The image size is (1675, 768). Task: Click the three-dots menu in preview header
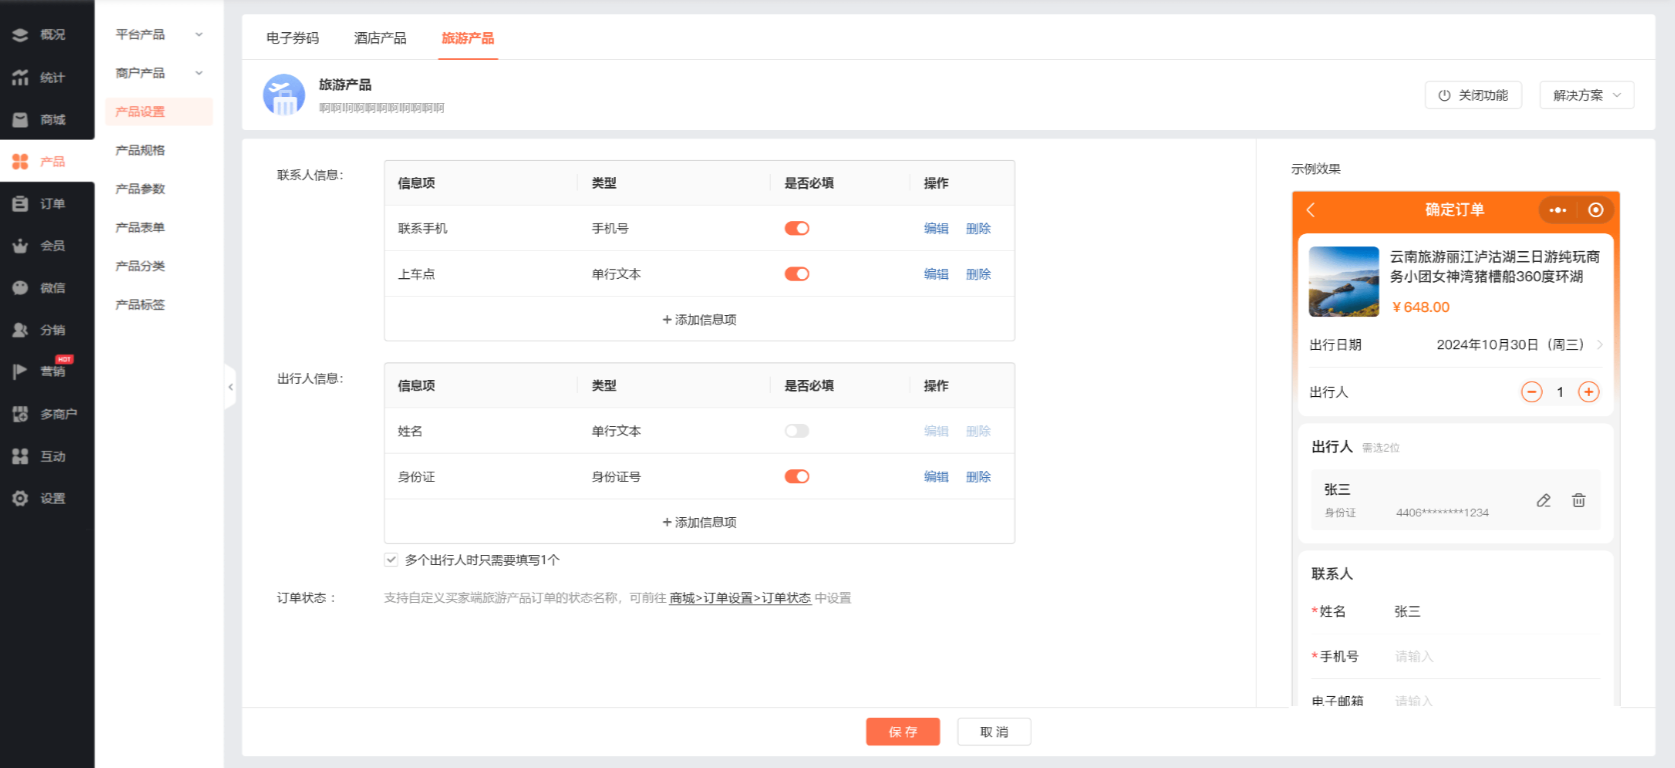click(1558, 210)
